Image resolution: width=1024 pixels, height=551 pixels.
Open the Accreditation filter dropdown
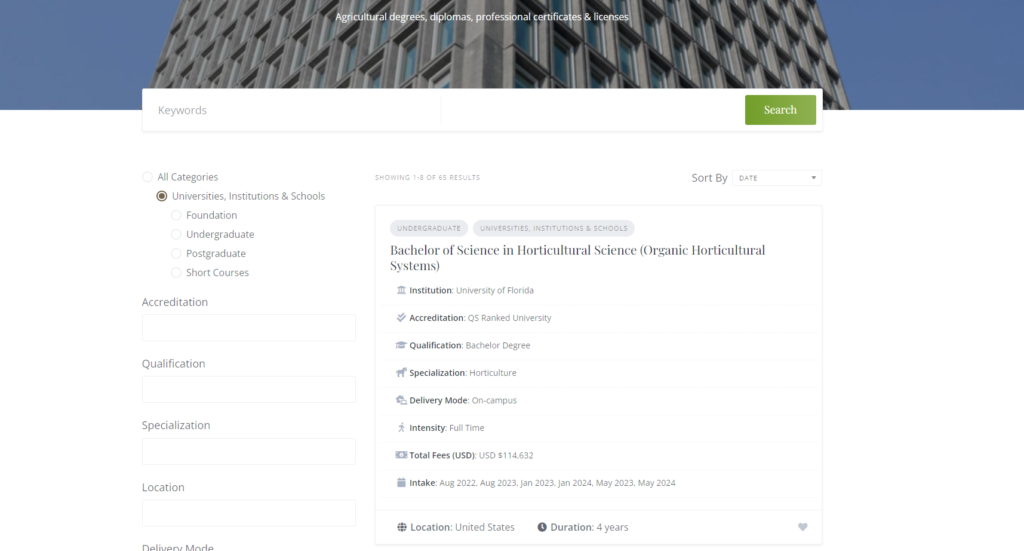[x=248, y=328]
